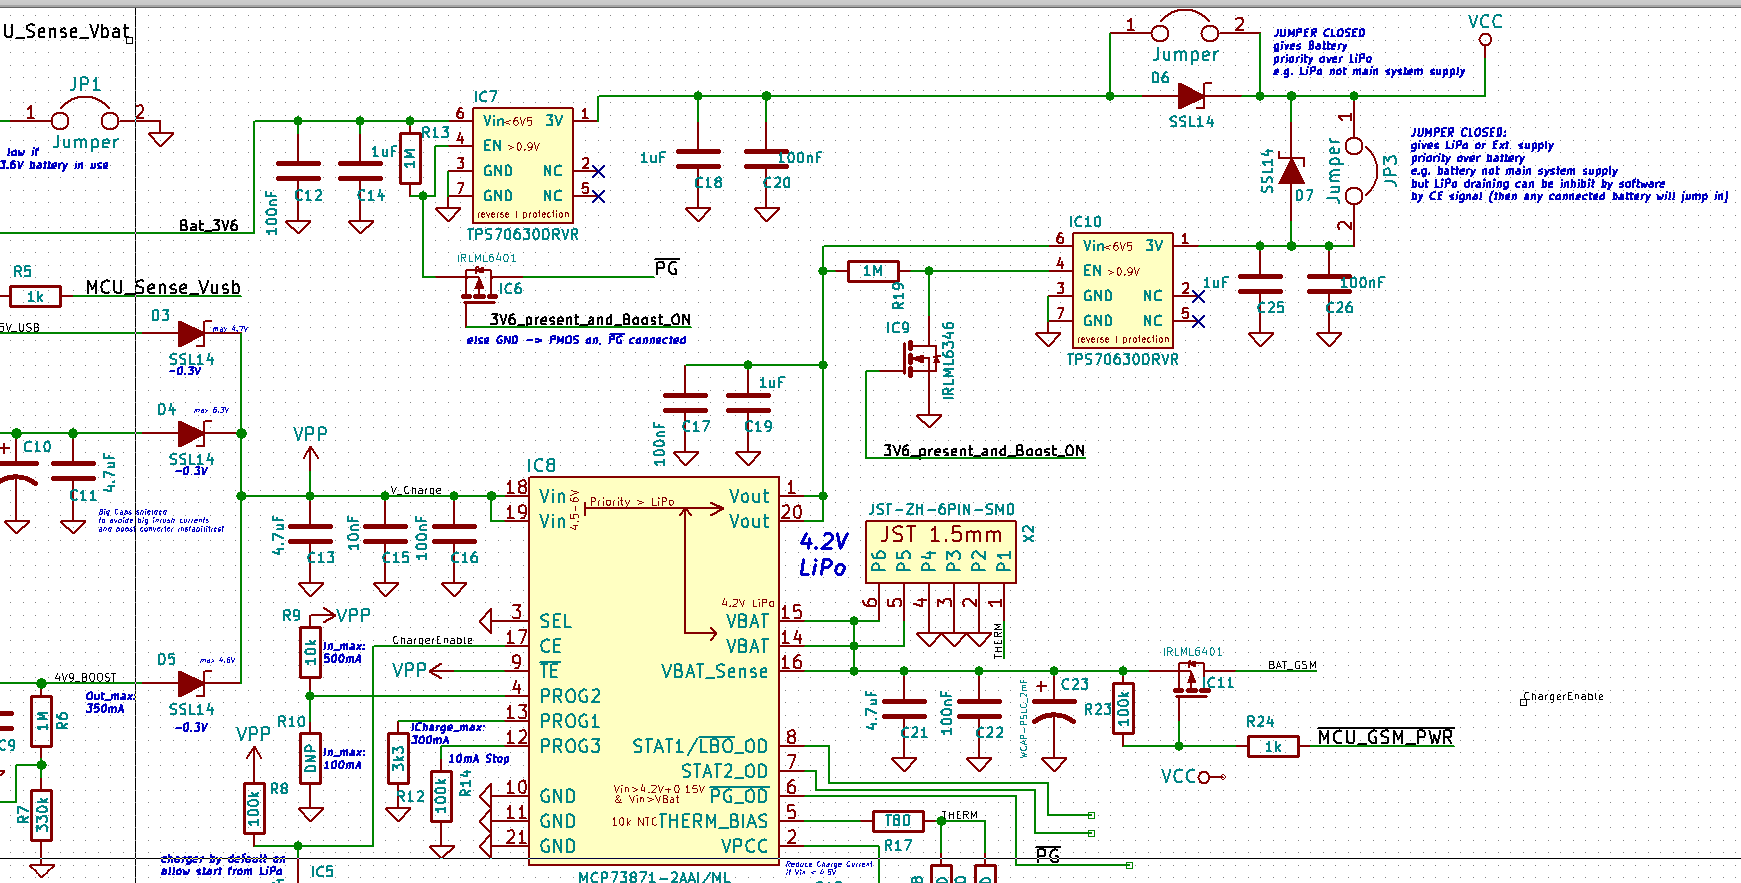This screenshot has height=883, width=1741.
Task: Select capacitor C11
Action: (x=73, y=471)
